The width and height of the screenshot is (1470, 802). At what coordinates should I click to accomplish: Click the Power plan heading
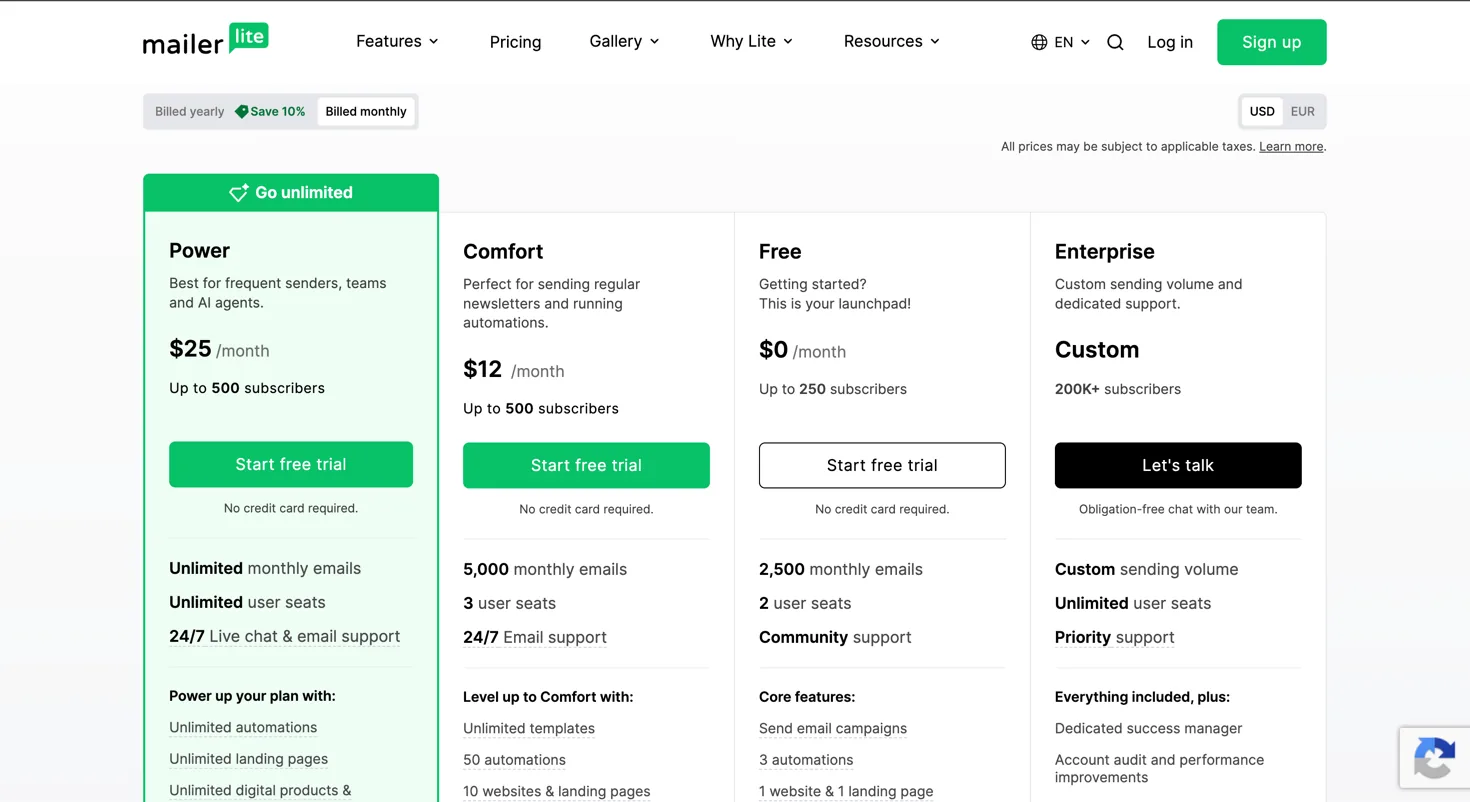[199, 250]
